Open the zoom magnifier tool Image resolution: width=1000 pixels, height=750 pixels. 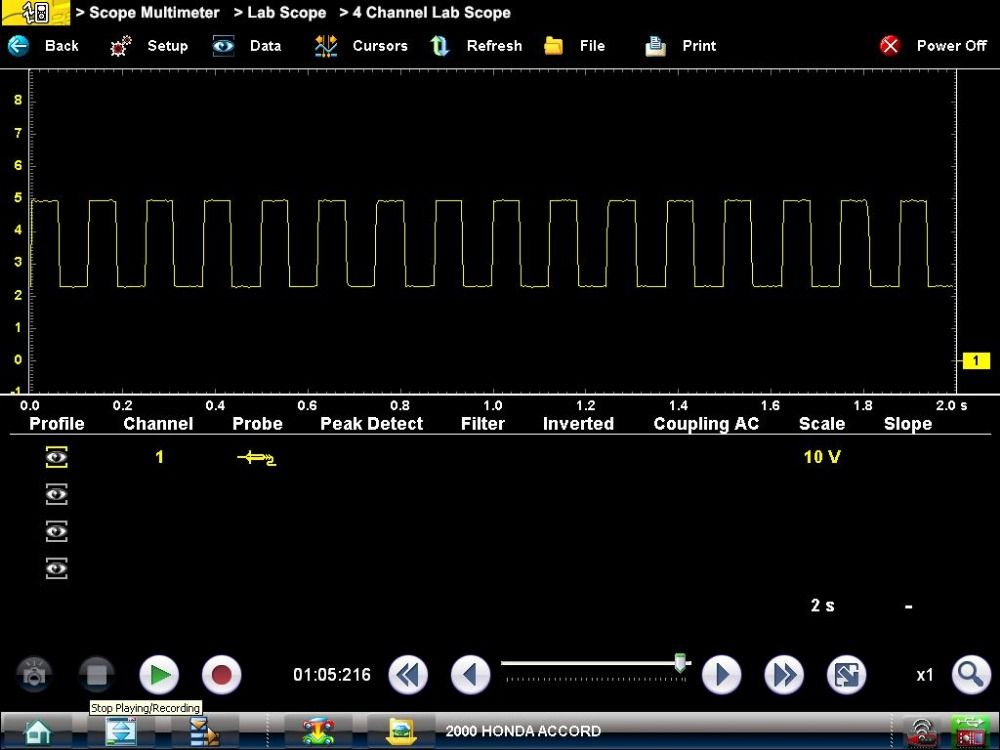tap(970, 676)
